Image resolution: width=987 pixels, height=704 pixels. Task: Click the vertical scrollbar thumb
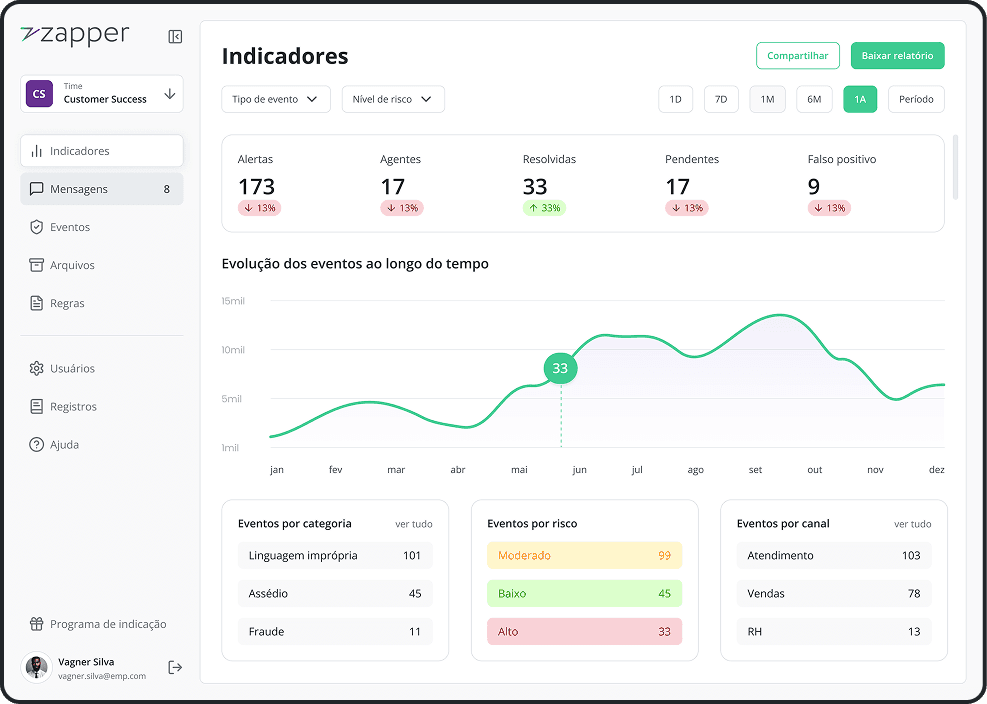click(x=956, y=167)
